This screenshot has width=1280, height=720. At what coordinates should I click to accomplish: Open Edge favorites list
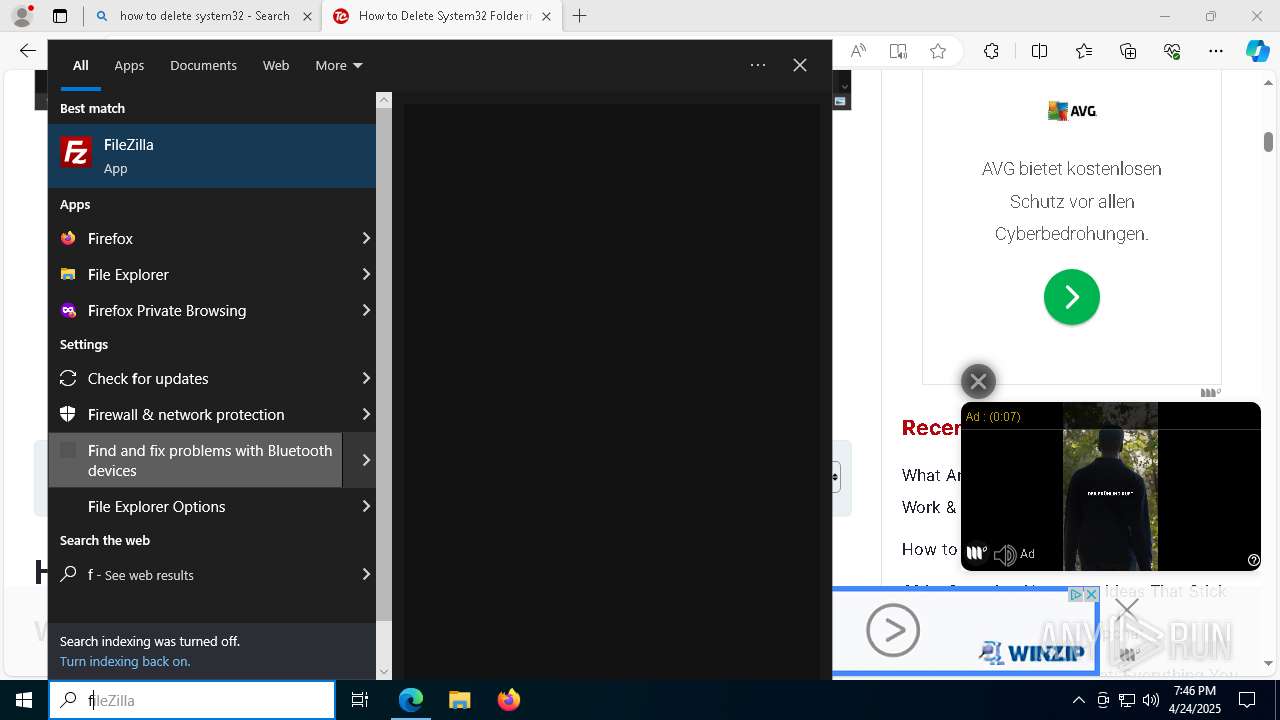point(1084,51)
